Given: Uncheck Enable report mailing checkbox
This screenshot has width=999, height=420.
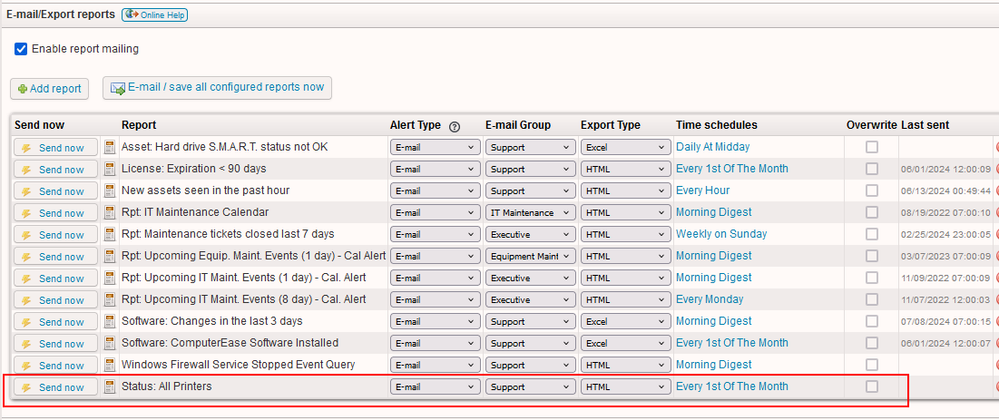Looking at the screenshot, I should tap(21, 49).
